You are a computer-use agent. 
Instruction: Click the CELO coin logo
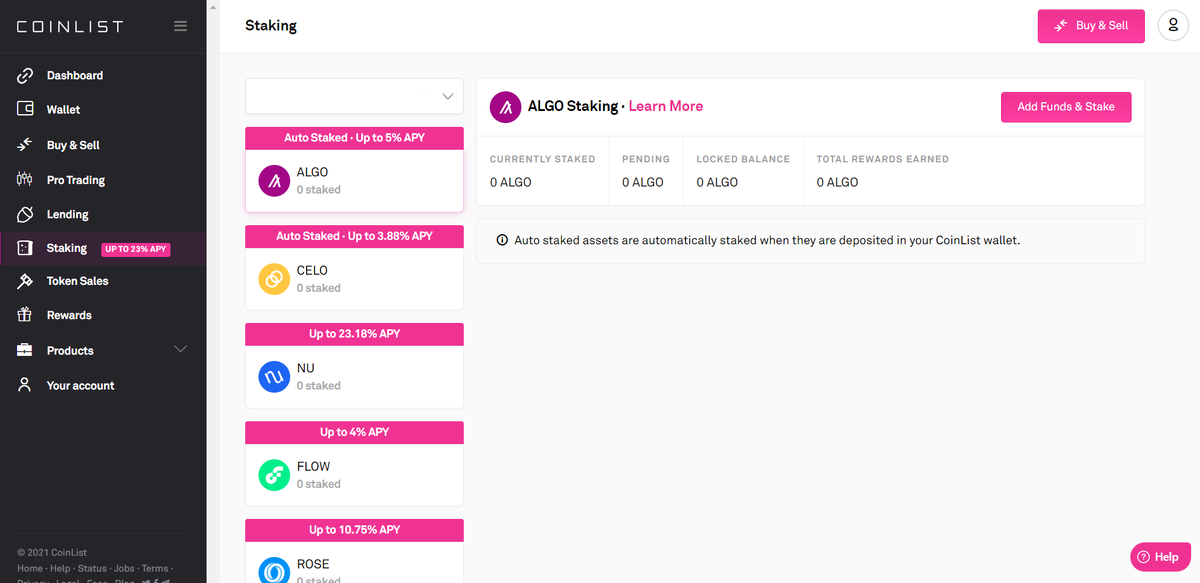pyautogui.click(x=274, y=279)
